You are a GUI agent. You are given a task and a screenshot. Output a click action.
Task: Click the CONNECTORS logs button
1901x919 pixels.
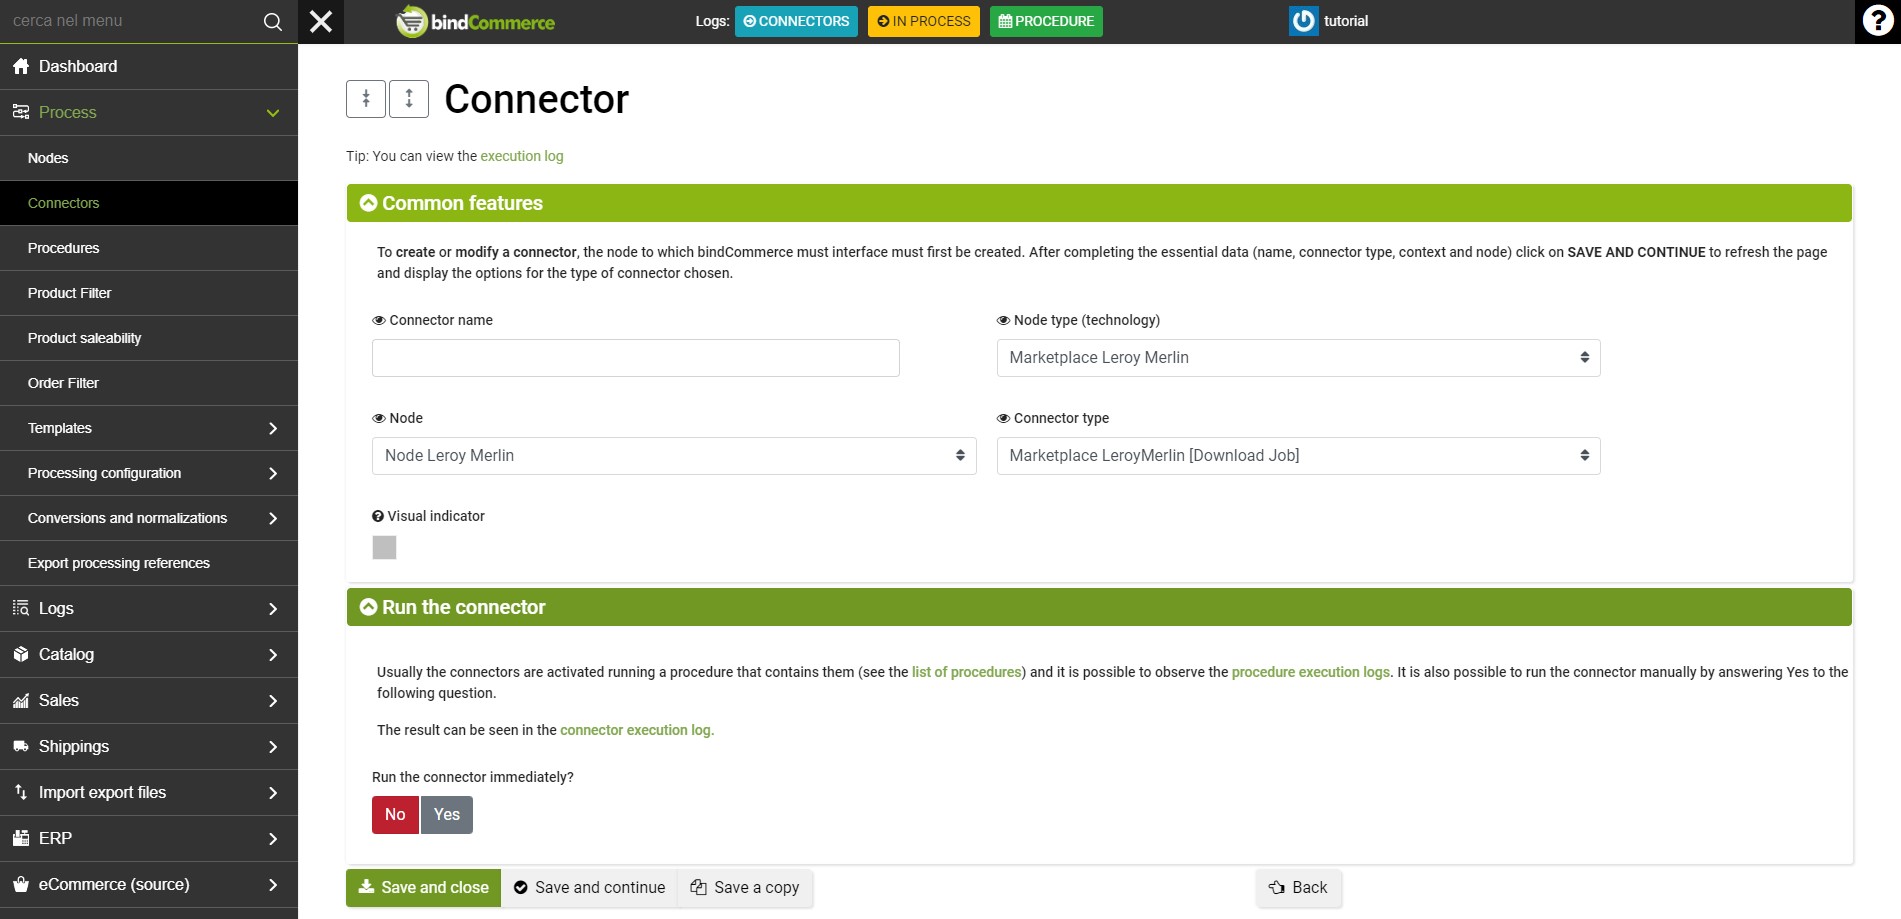tap(796, 21)
